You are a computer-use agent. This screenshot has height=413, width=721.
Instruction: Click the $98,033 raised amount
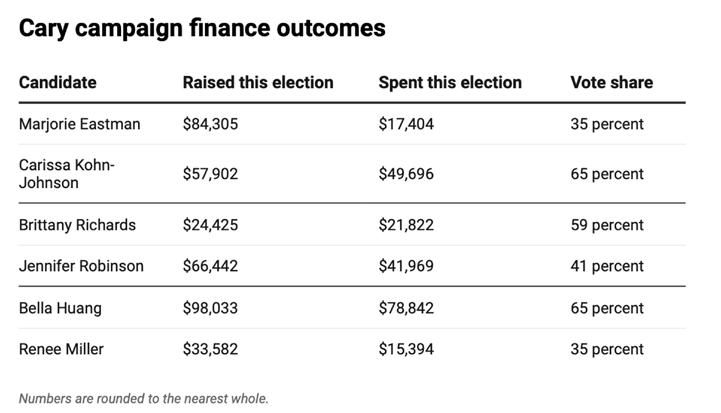[x=210, y=308]
